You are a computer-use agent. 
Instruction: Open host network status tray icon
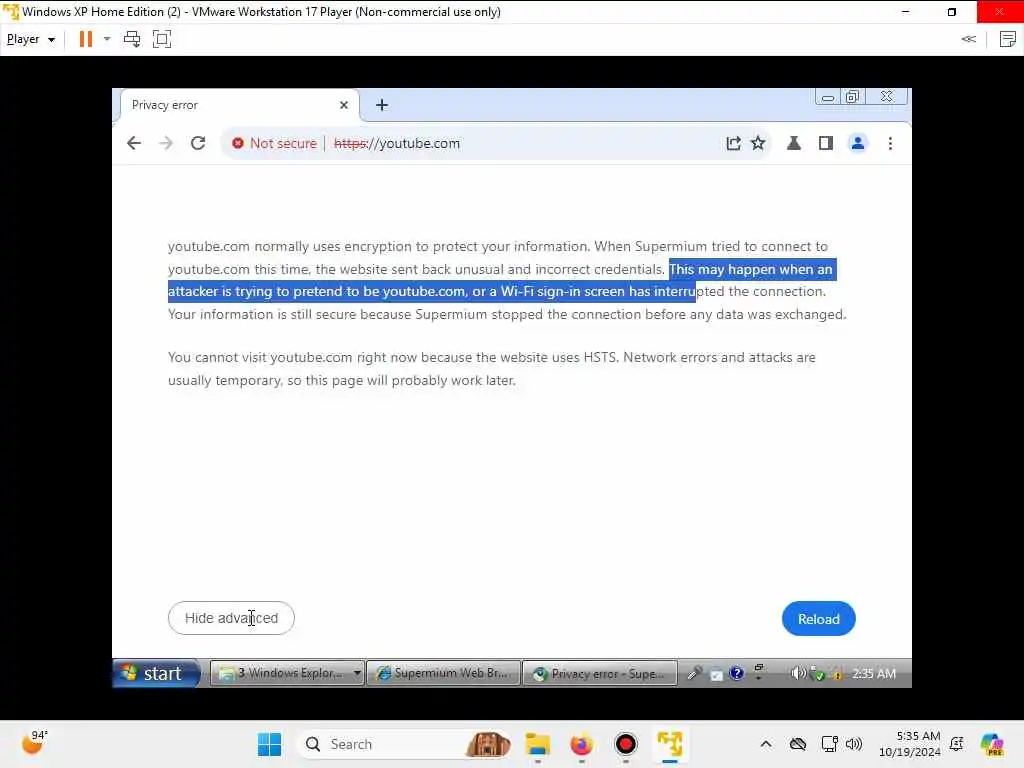pos(829,744)
